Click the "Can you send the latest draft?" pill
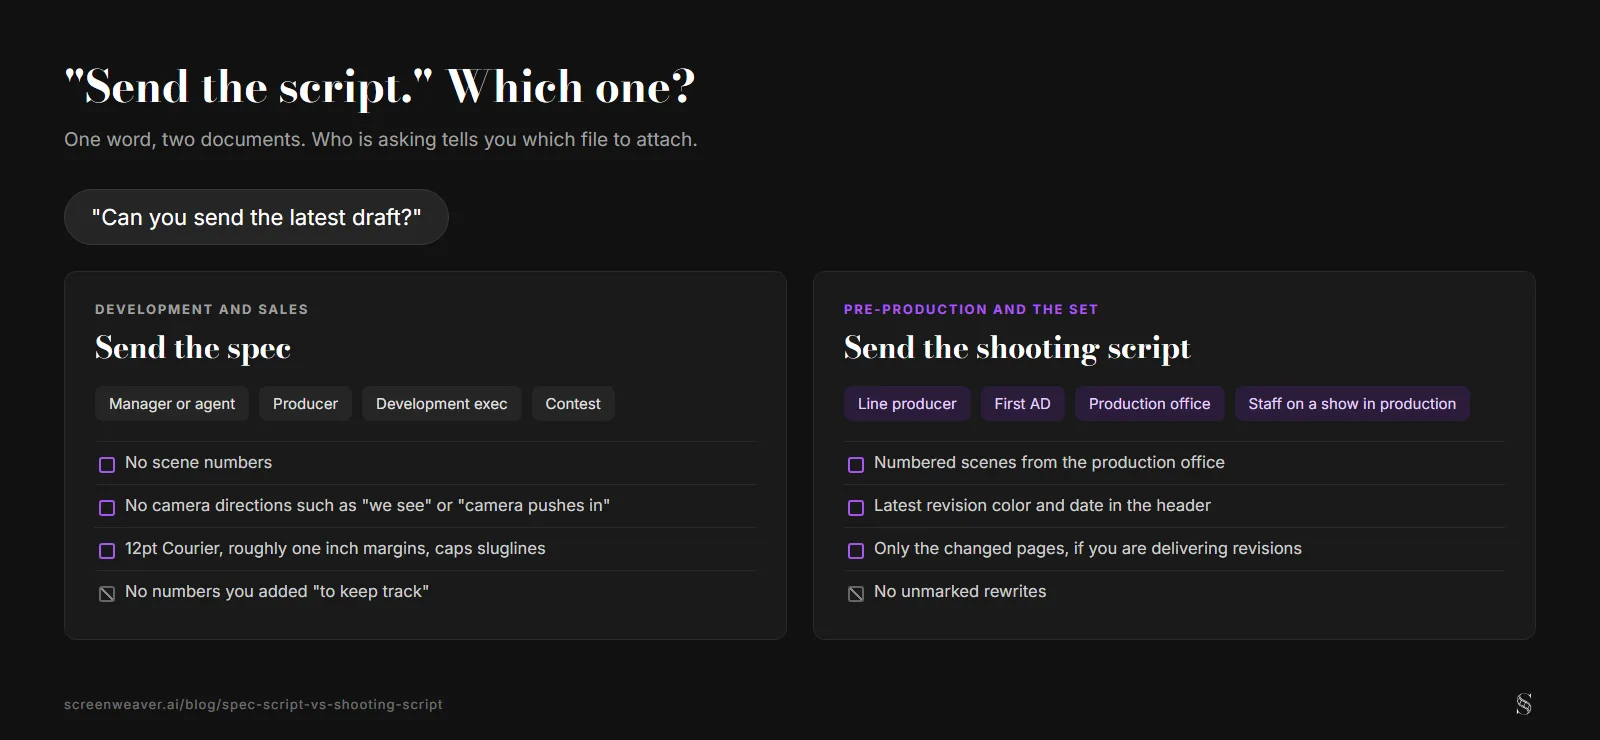Viewport: 1600px width, 740px height. [x=256, y=217]
